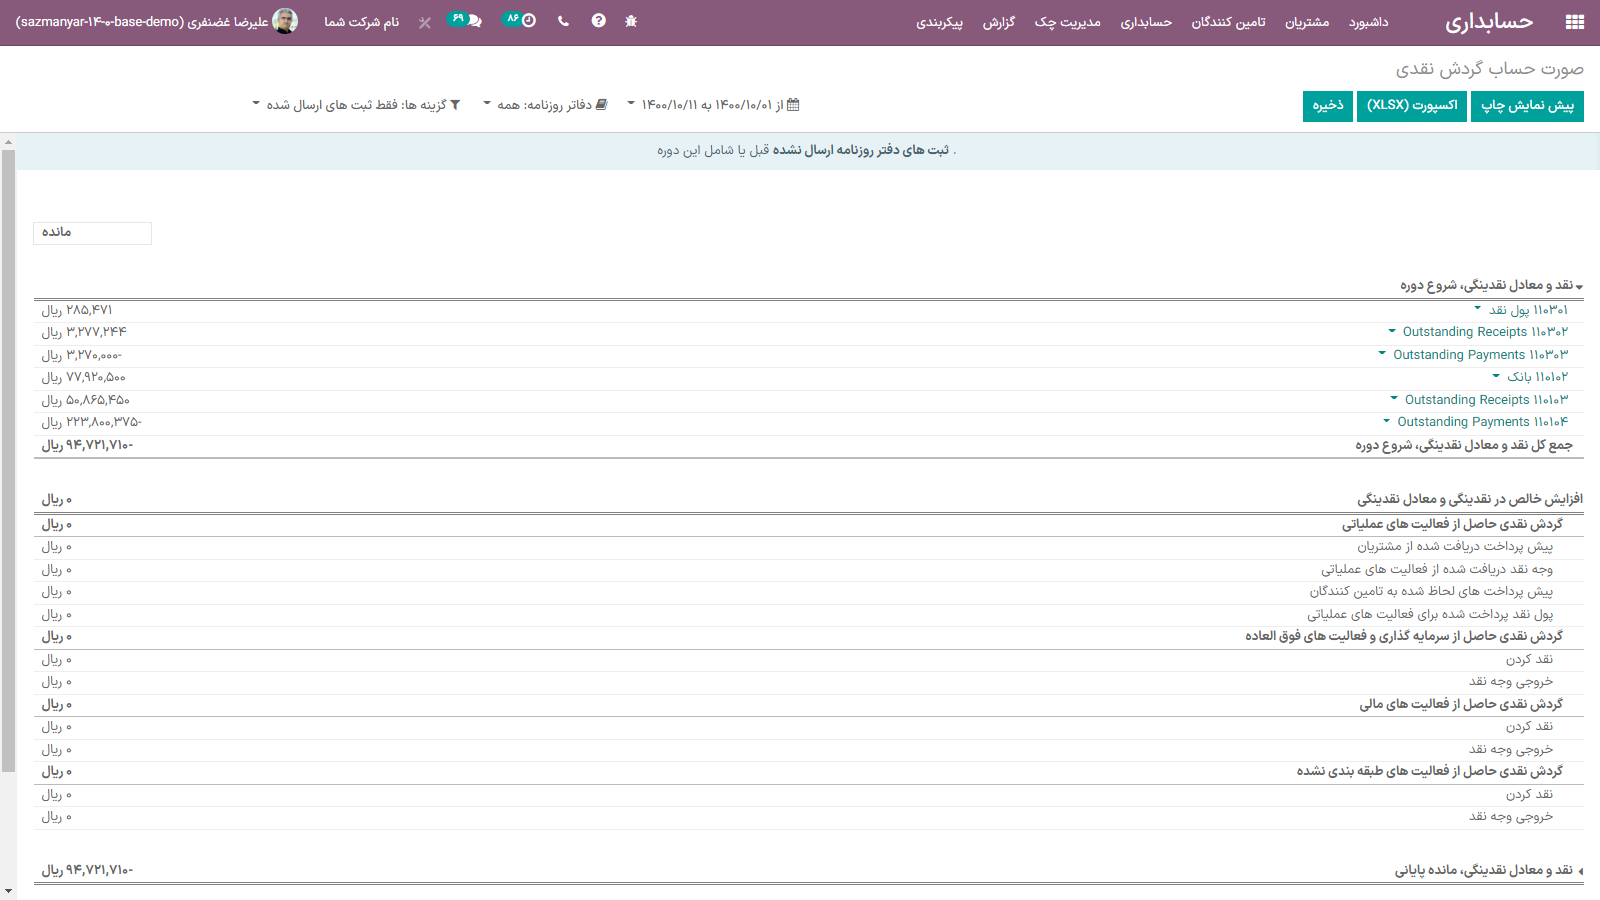1600x900 pixels.
Task: Expand 110102 بانک account row
Action: pos(1531,377)
